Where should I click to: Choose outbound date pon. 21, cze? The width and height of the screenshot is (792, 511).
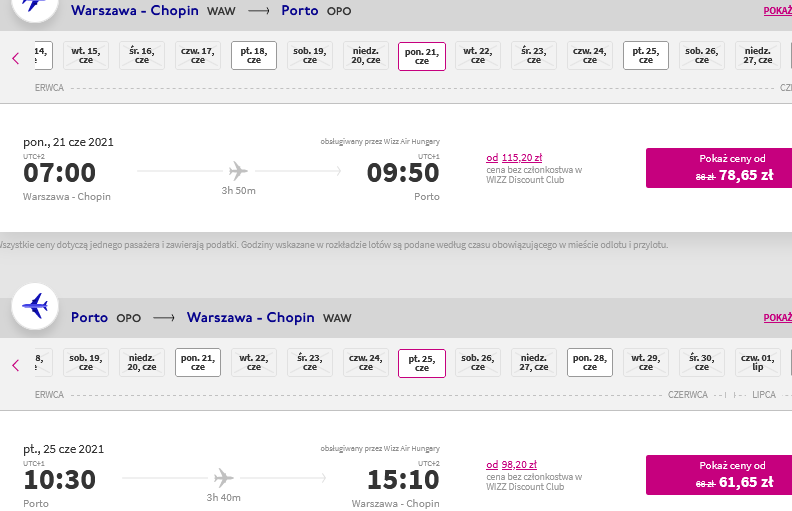tap(422, 57)
